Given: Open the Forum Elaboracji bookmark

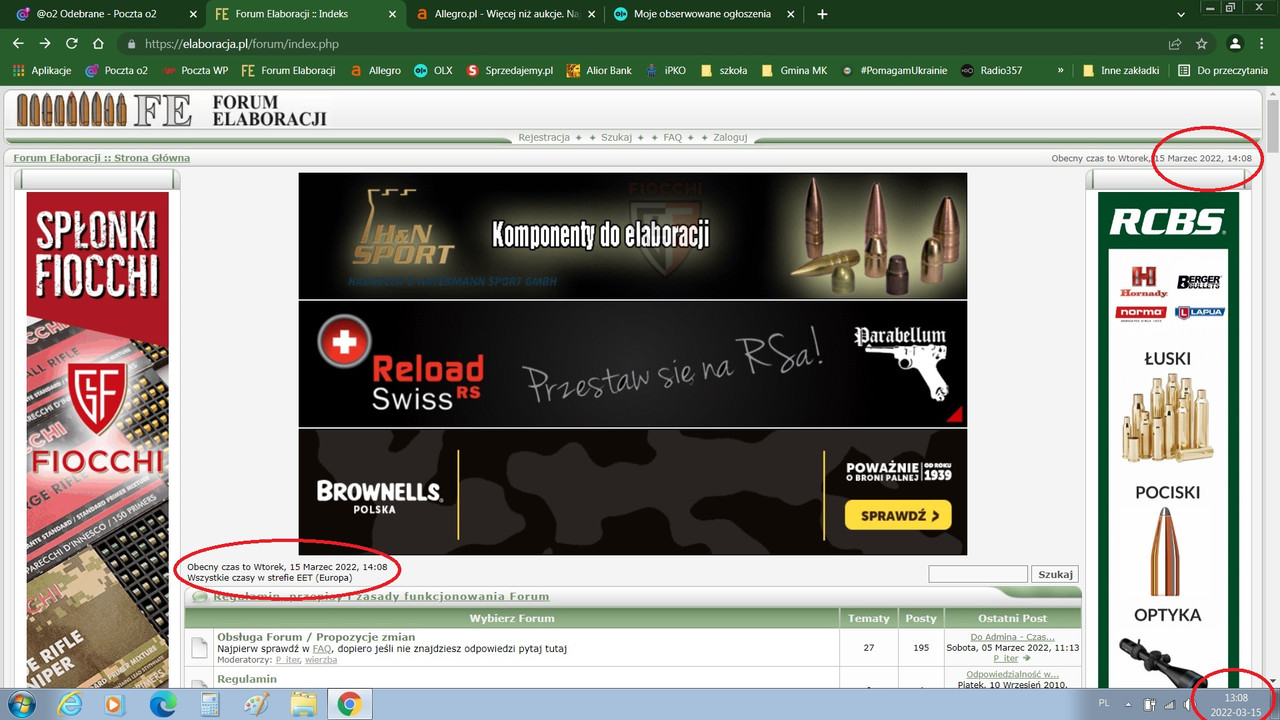Looking at the screenshot, I should [x=288, y=71].
